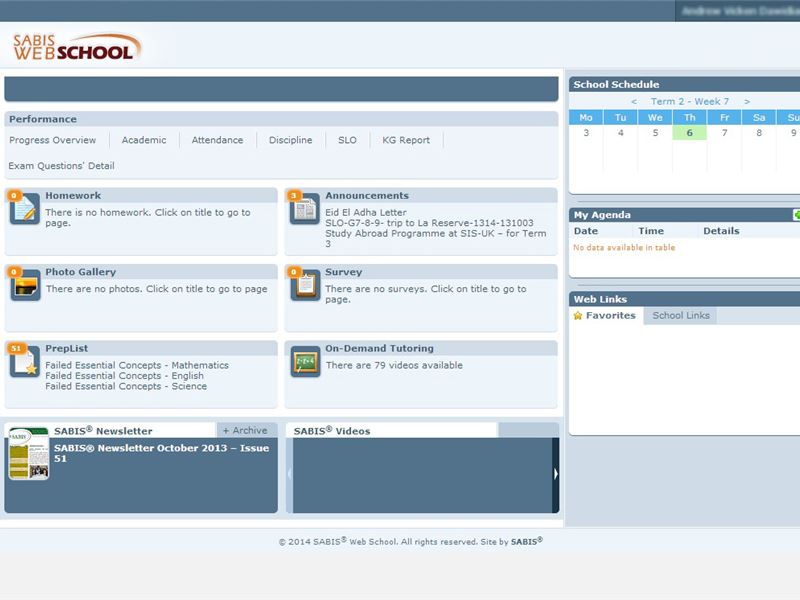Viewport: 800px width, 600px height.
Task: Click the Favorites star icon
Action: (x=578, y=316)
